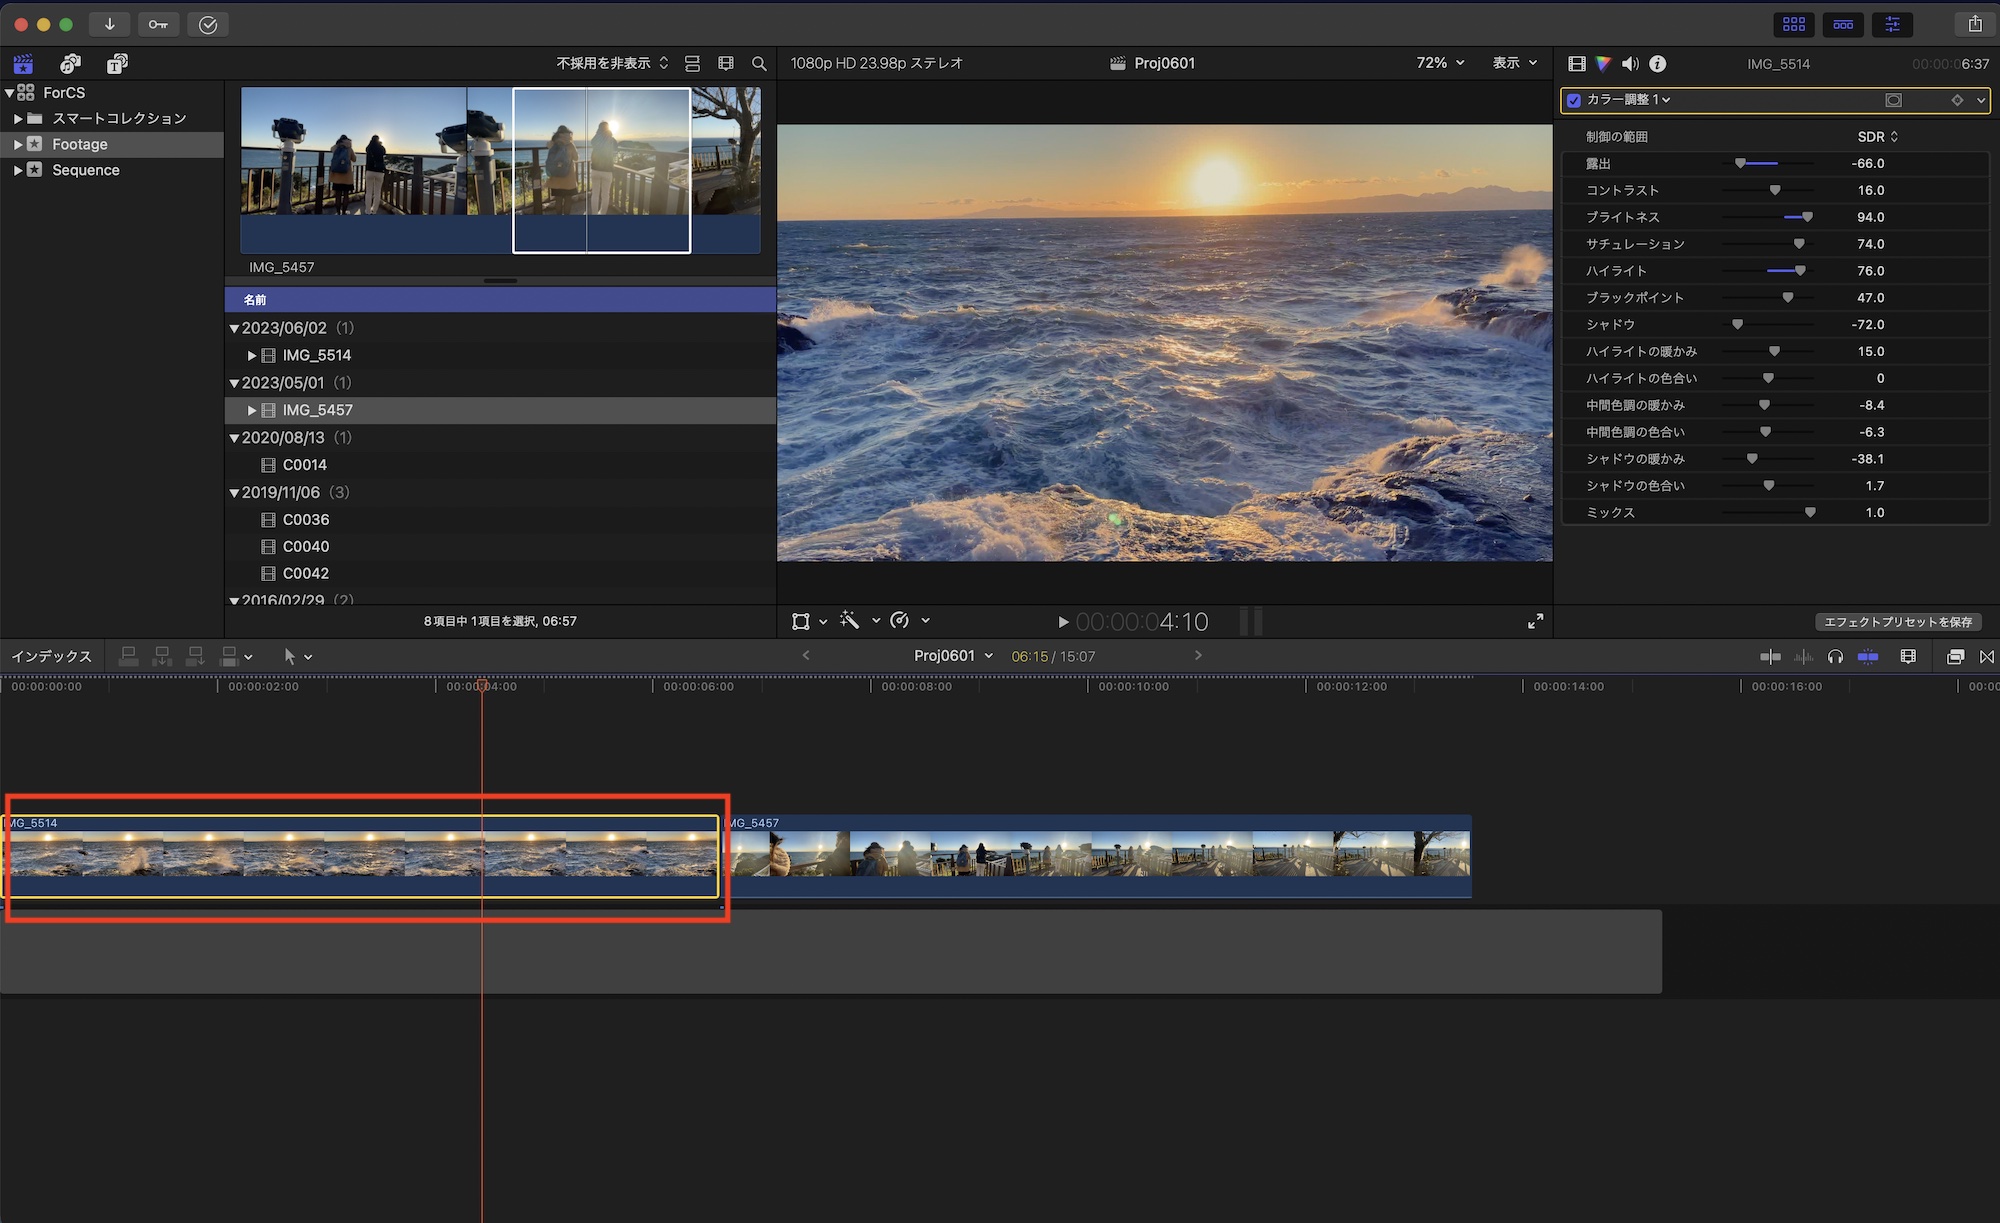Toggle audio skimming headphones icon
2000x1223 pixels.
(1835, 657)
